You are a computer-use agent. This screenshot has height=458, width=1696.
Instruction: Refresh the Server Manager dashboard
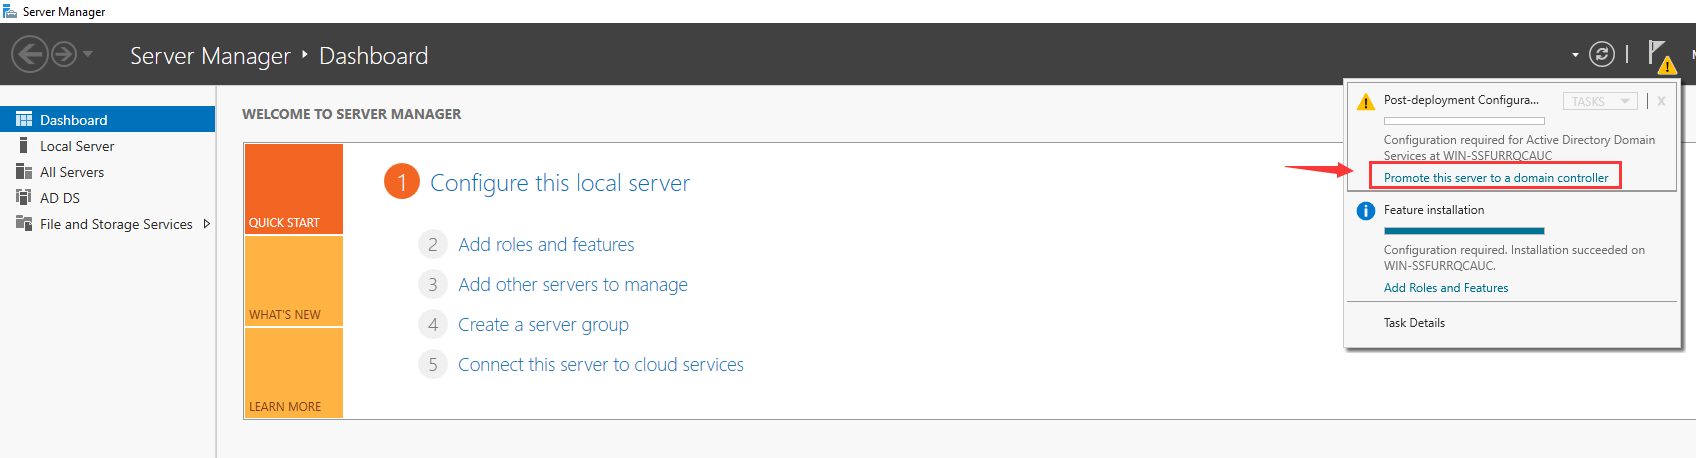pyautogui.click(x=1602, y=54)
